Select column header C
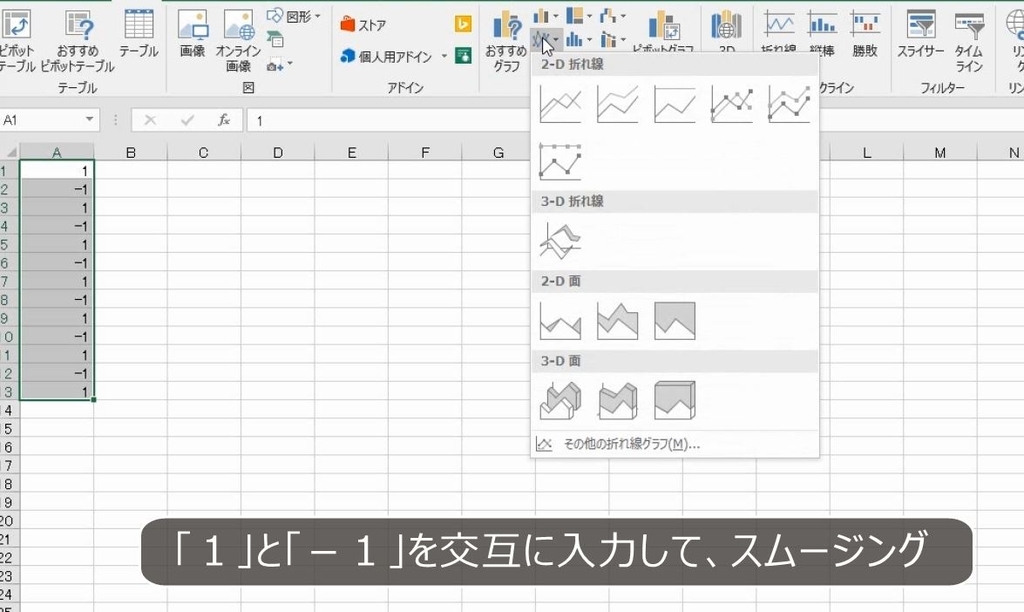The height and width of the screenshot is (612, 1024). [x=204, y=152]
